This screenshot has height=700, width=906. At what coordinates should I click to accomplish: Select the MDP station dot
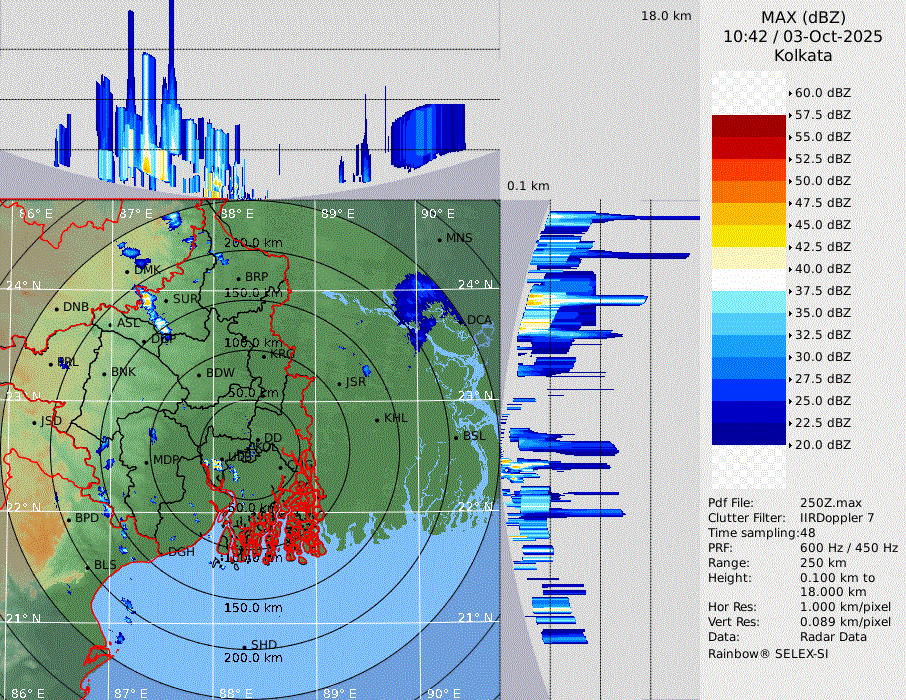[x=146, y=460]
